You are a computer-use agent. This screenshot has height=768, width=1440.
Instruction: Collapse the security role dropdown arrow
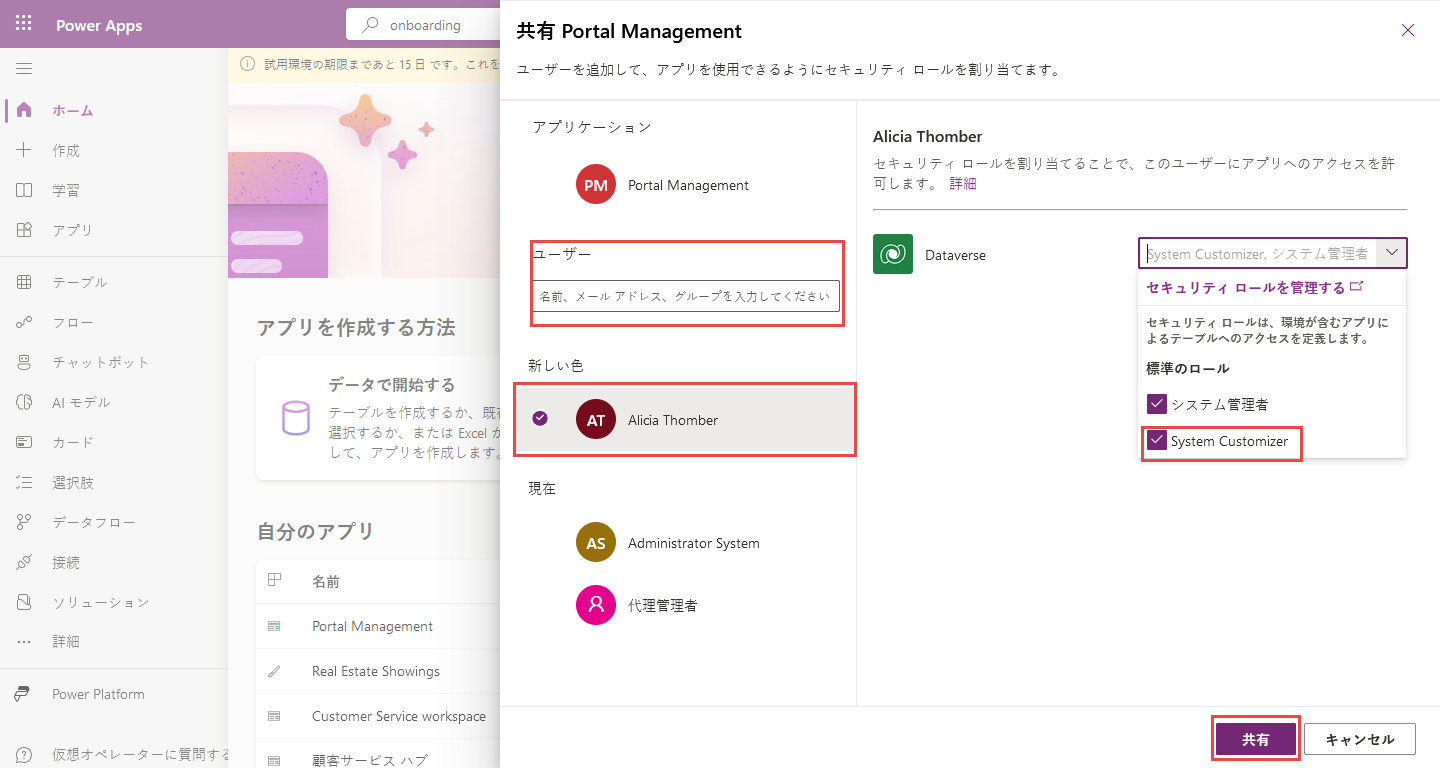(1392, 253)
